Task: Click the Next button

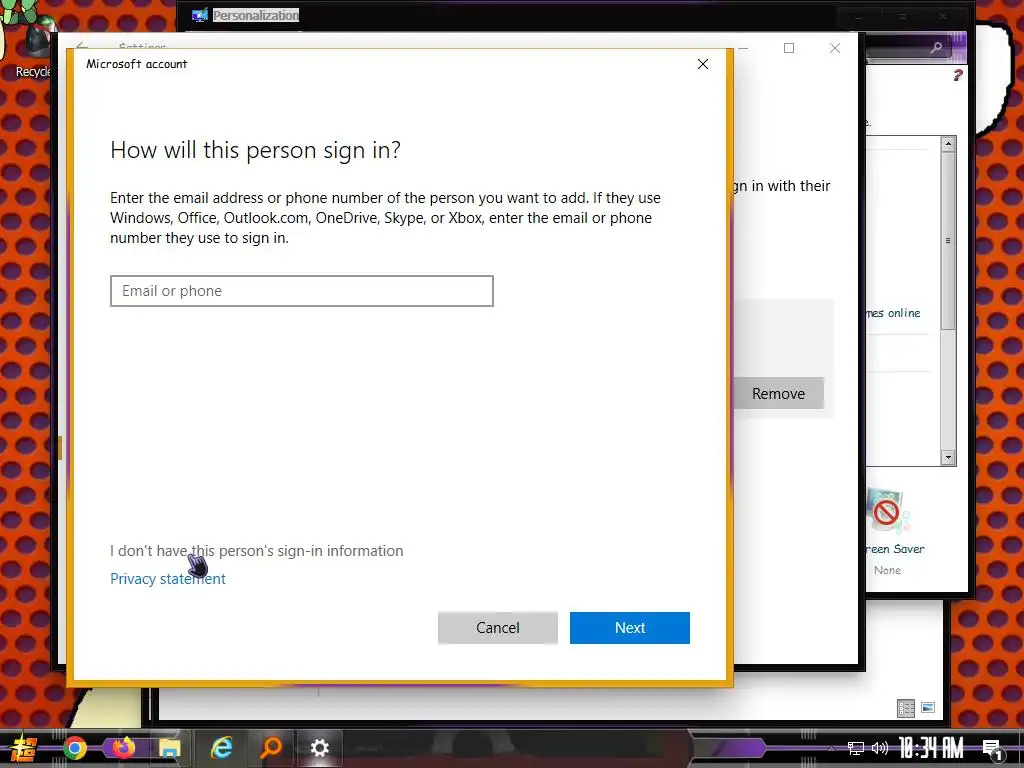Action: 630,628
